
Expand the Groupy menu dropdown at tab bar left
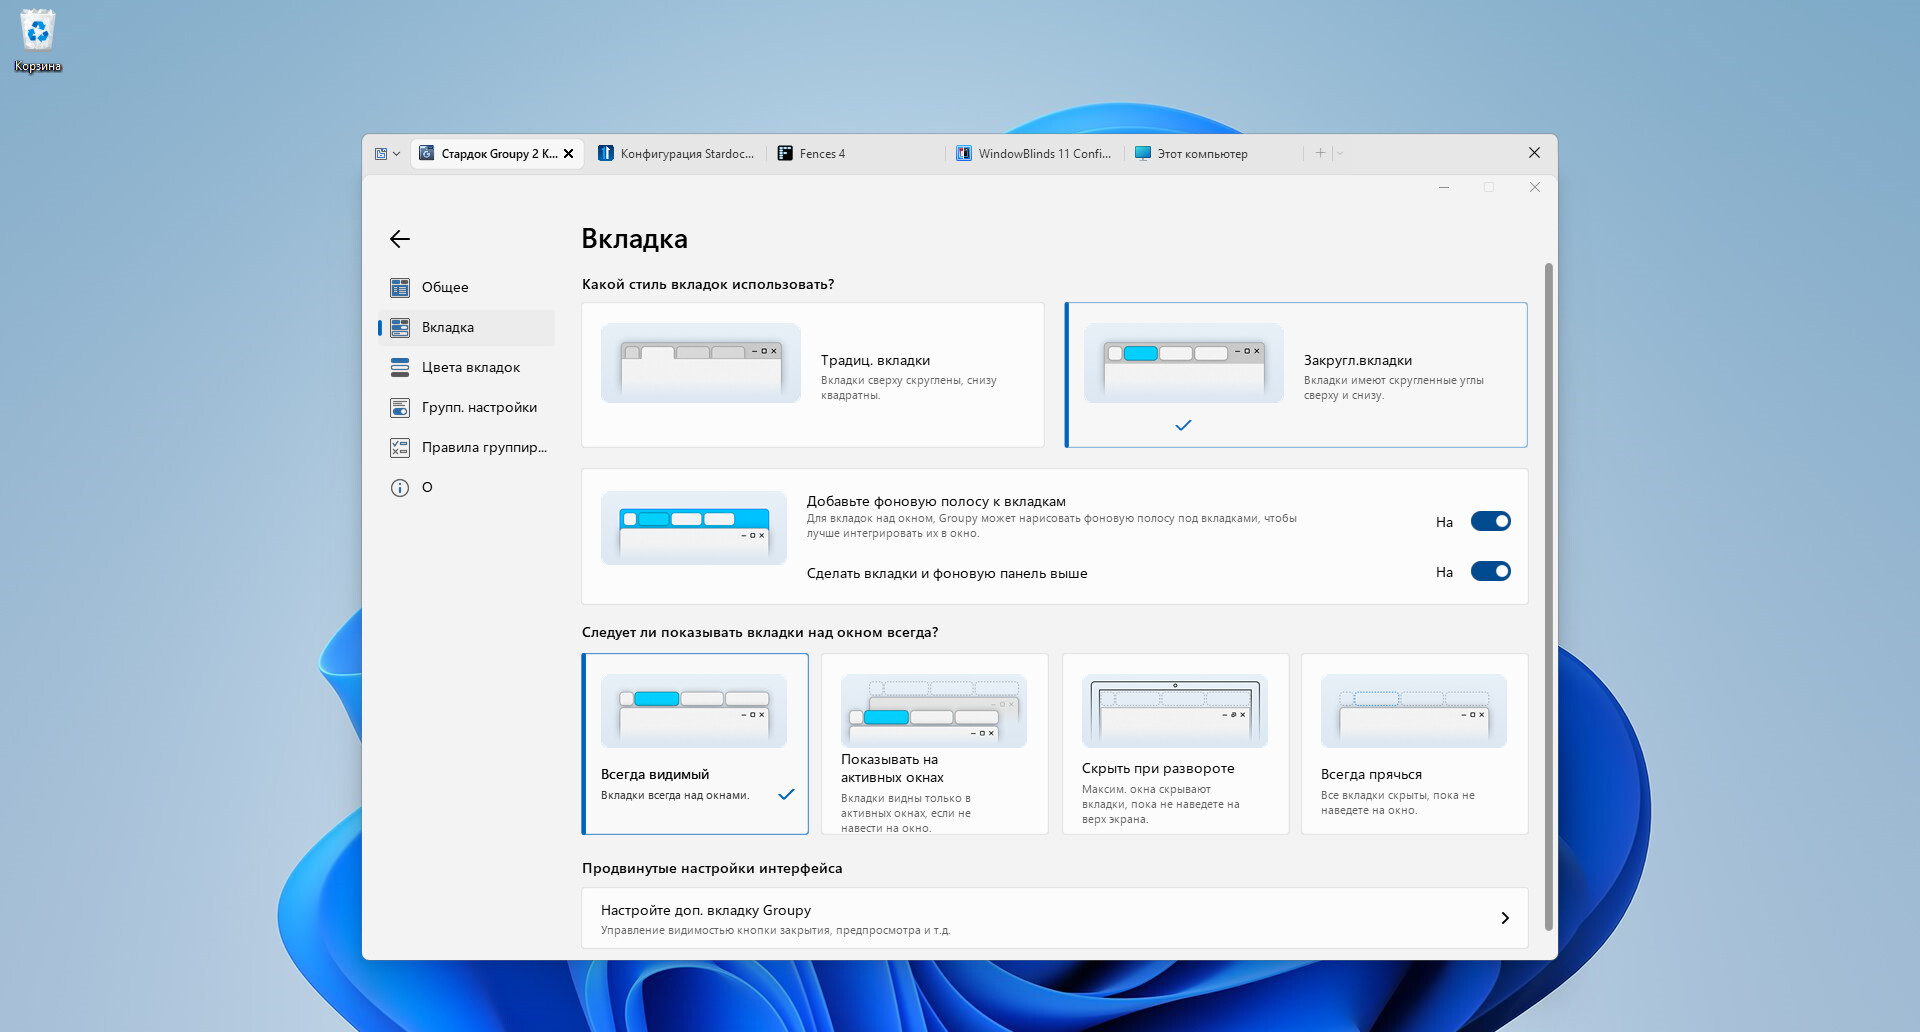point(387,154)
